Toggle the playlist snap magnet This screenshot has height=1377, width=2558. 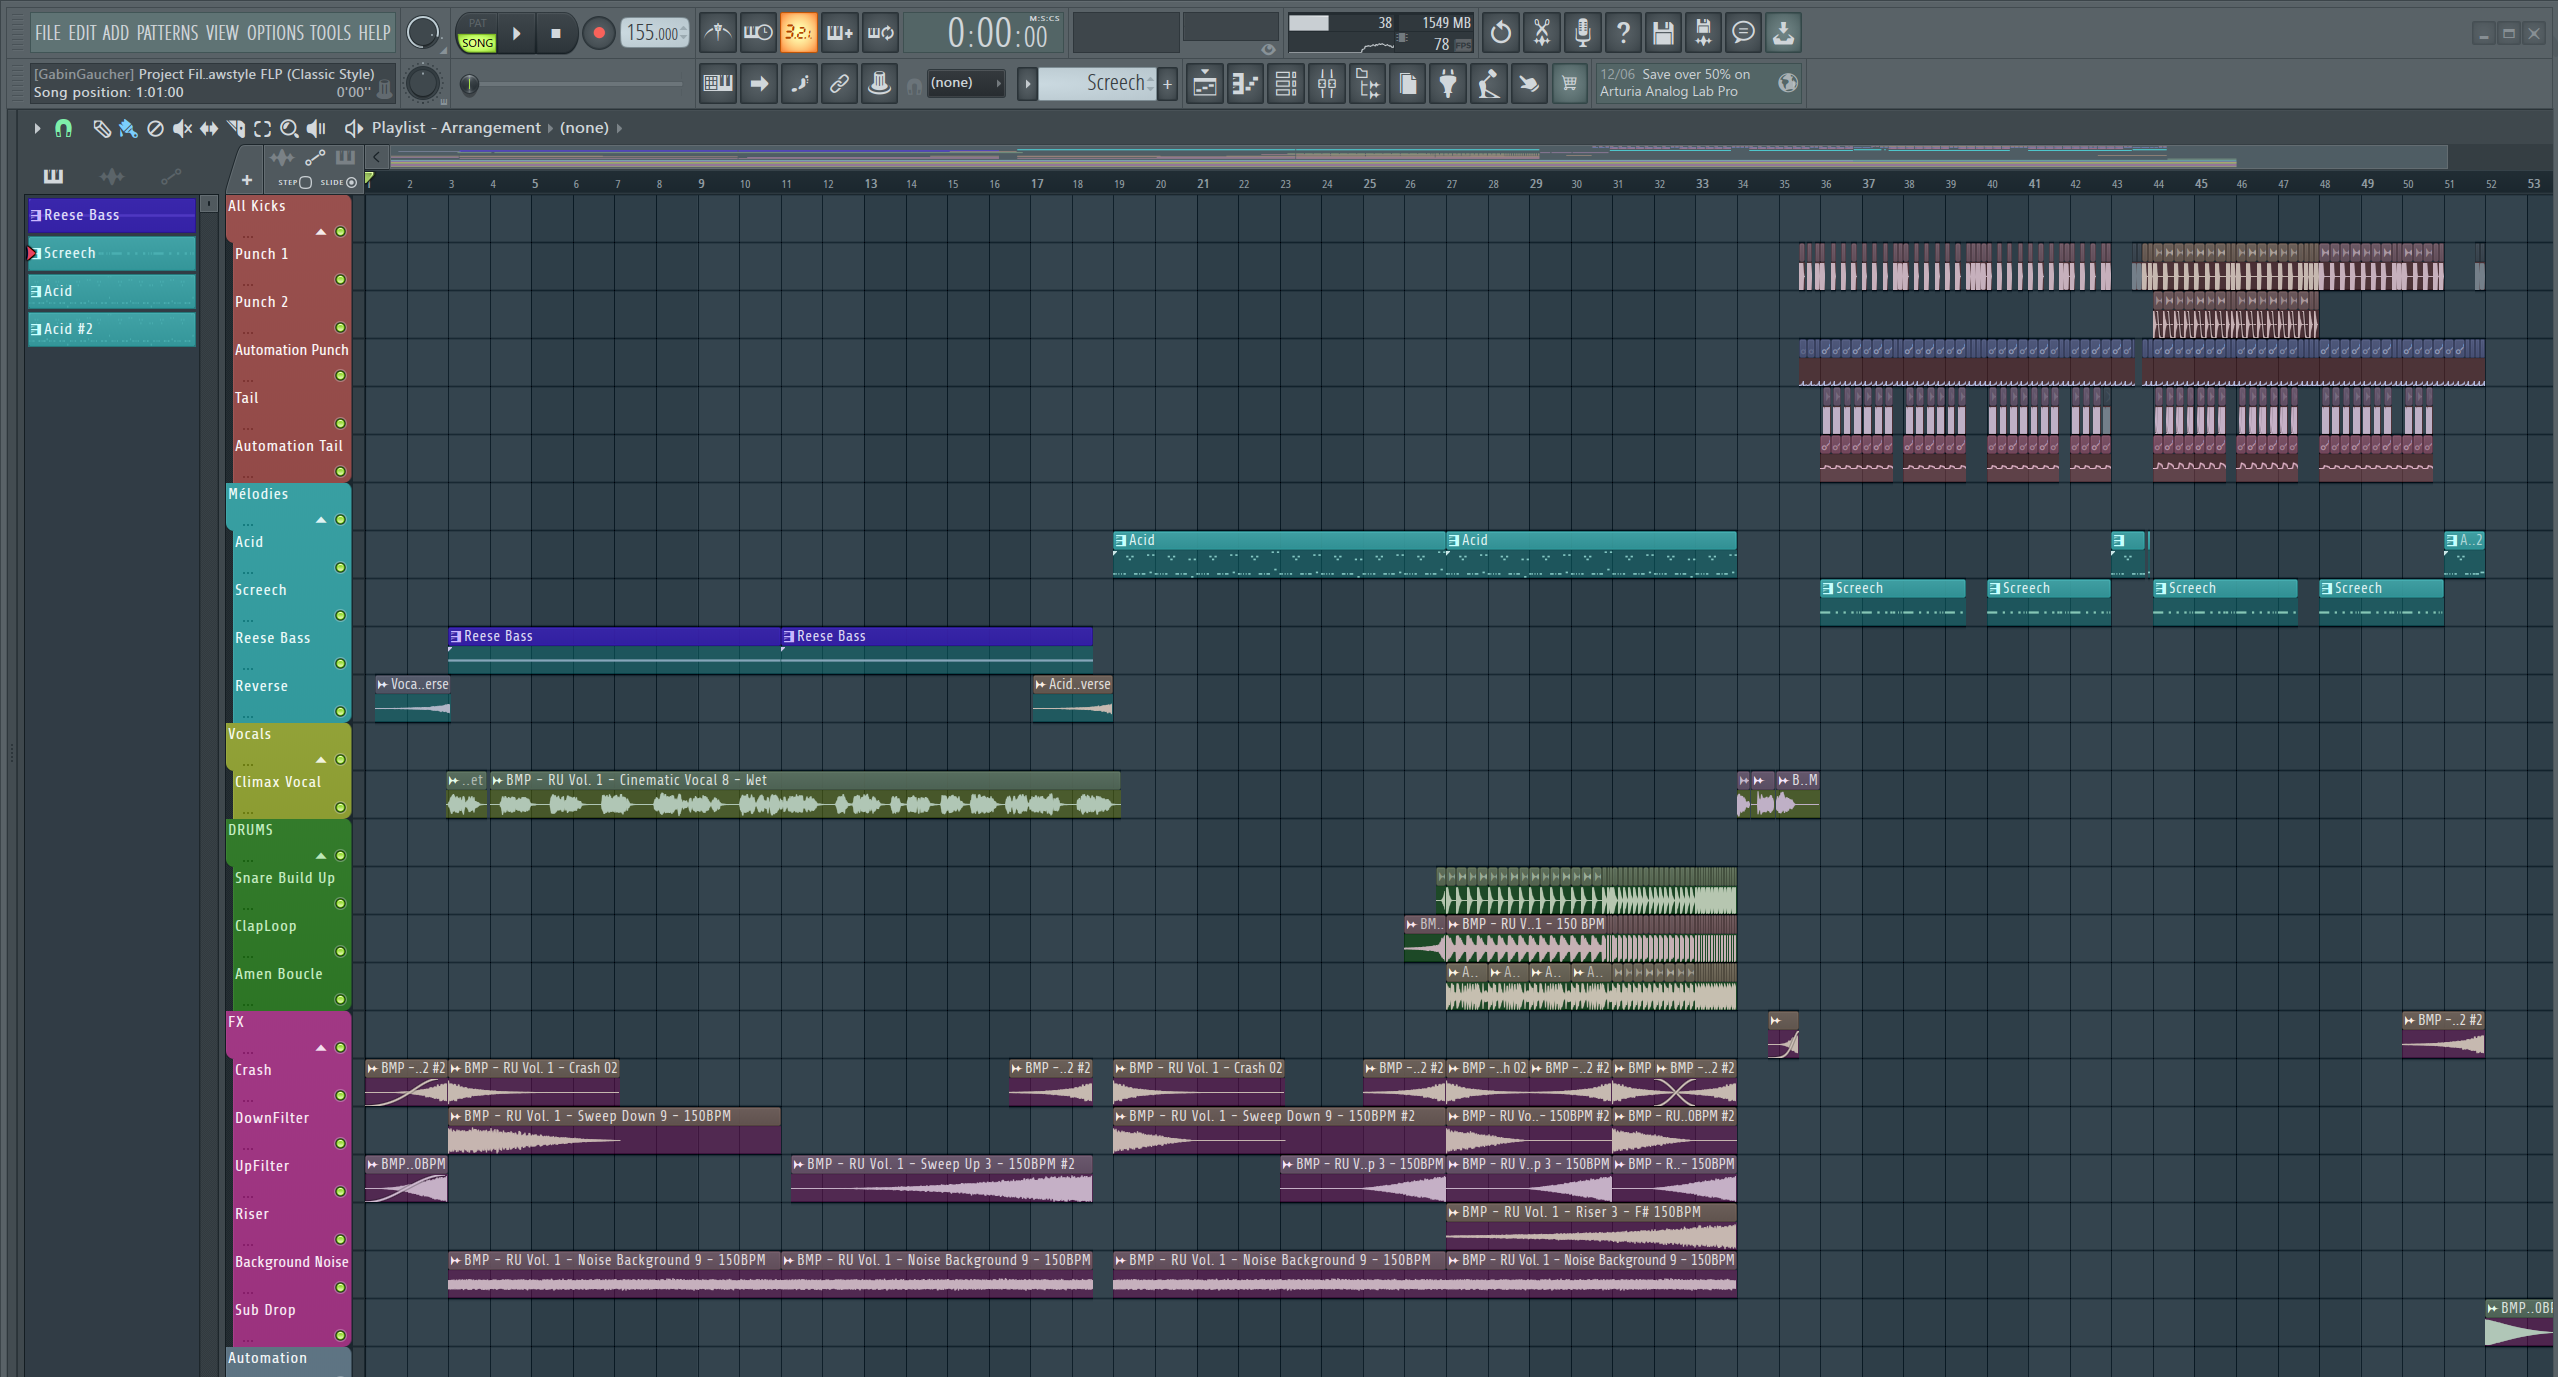pos(63,128)
